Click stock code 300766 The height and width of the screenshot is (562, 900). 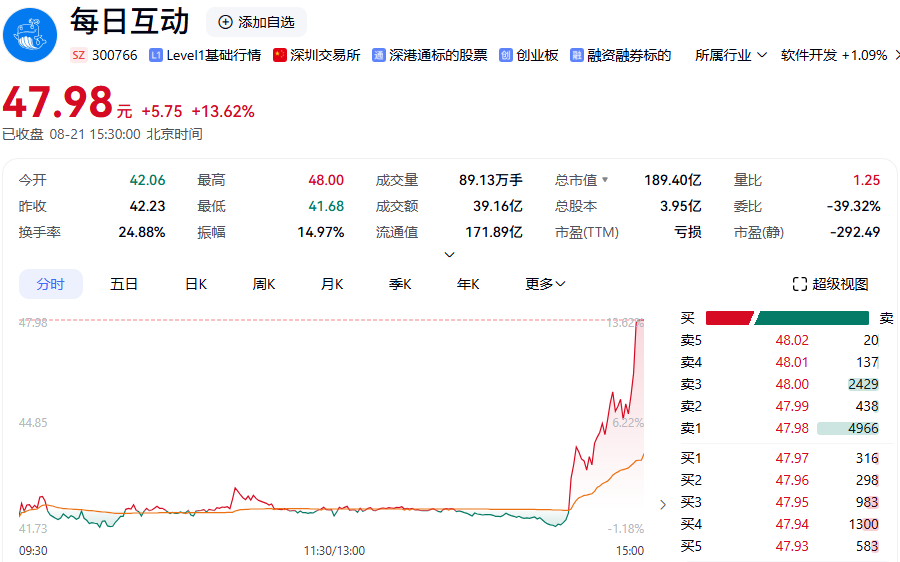(x=115, y=55)
